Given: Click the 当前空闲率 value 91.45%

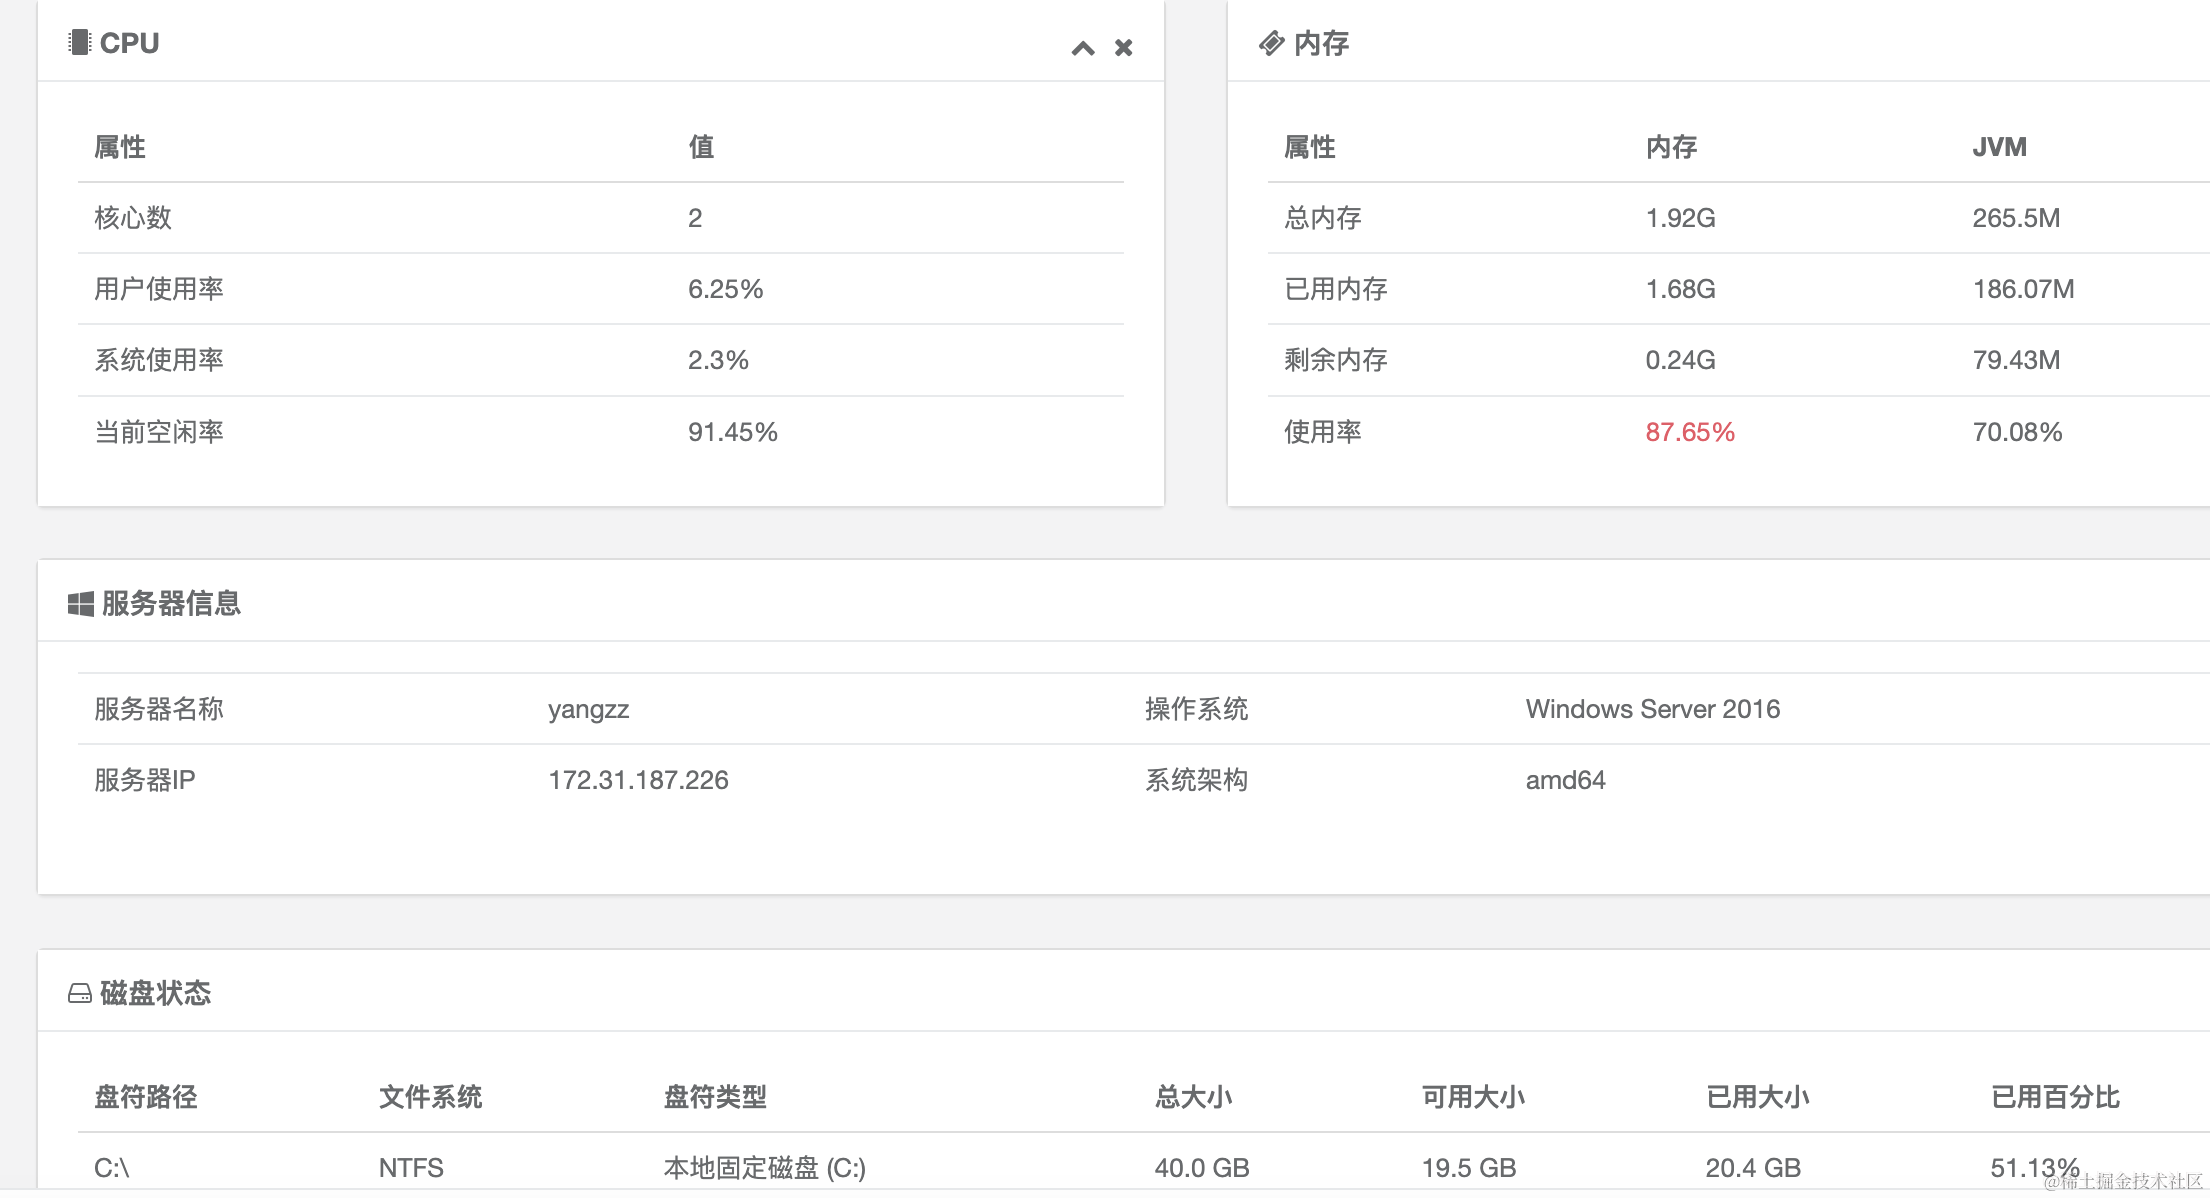Looking at the screenshot, I should click(x=732, y=432).
